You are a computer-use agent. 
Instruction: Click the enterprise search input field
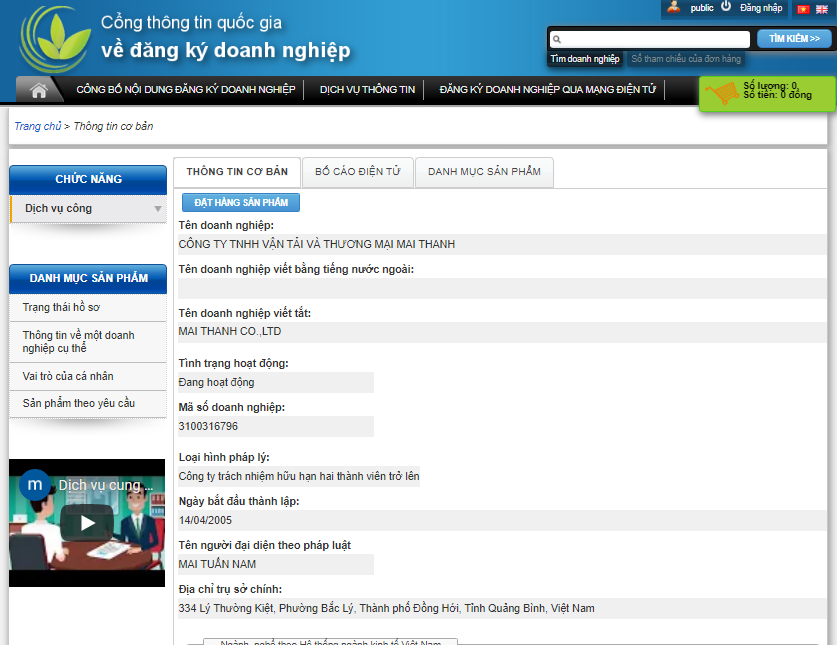point(650,39)
